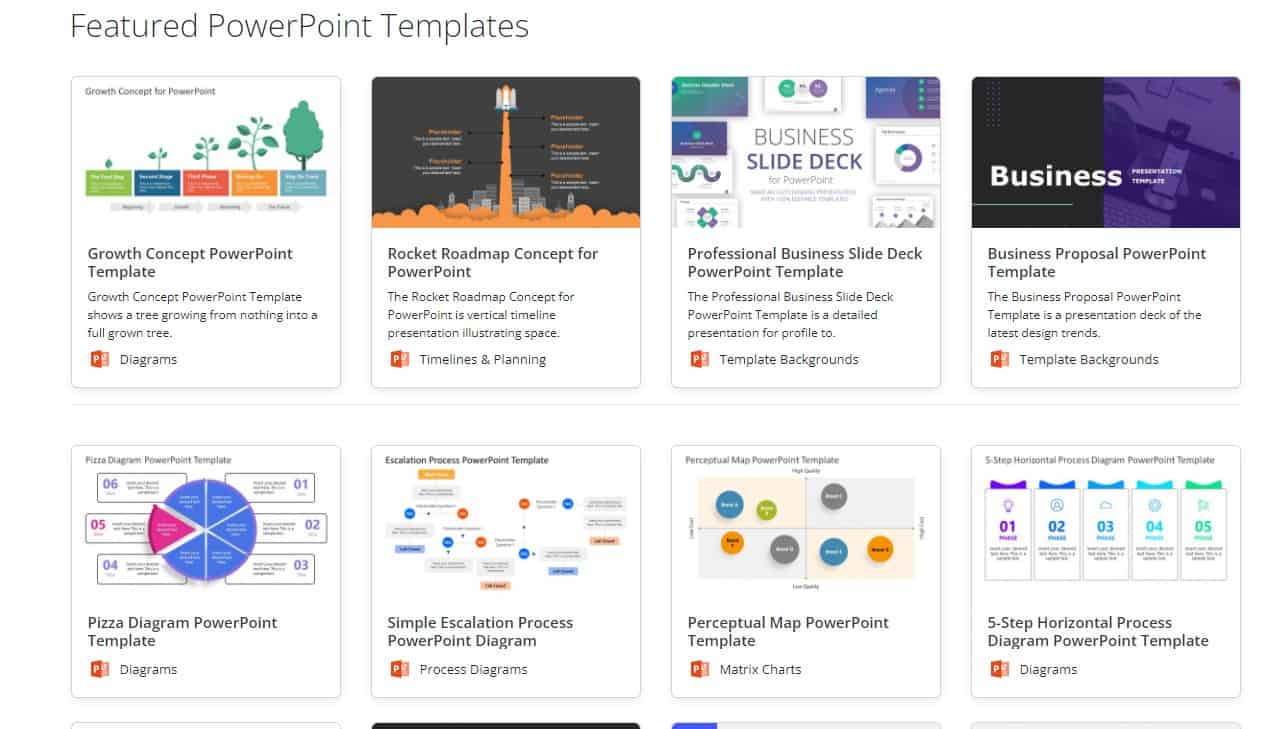Open Simple Escalation Process PowerPoint Diagram title

point(480,631)
